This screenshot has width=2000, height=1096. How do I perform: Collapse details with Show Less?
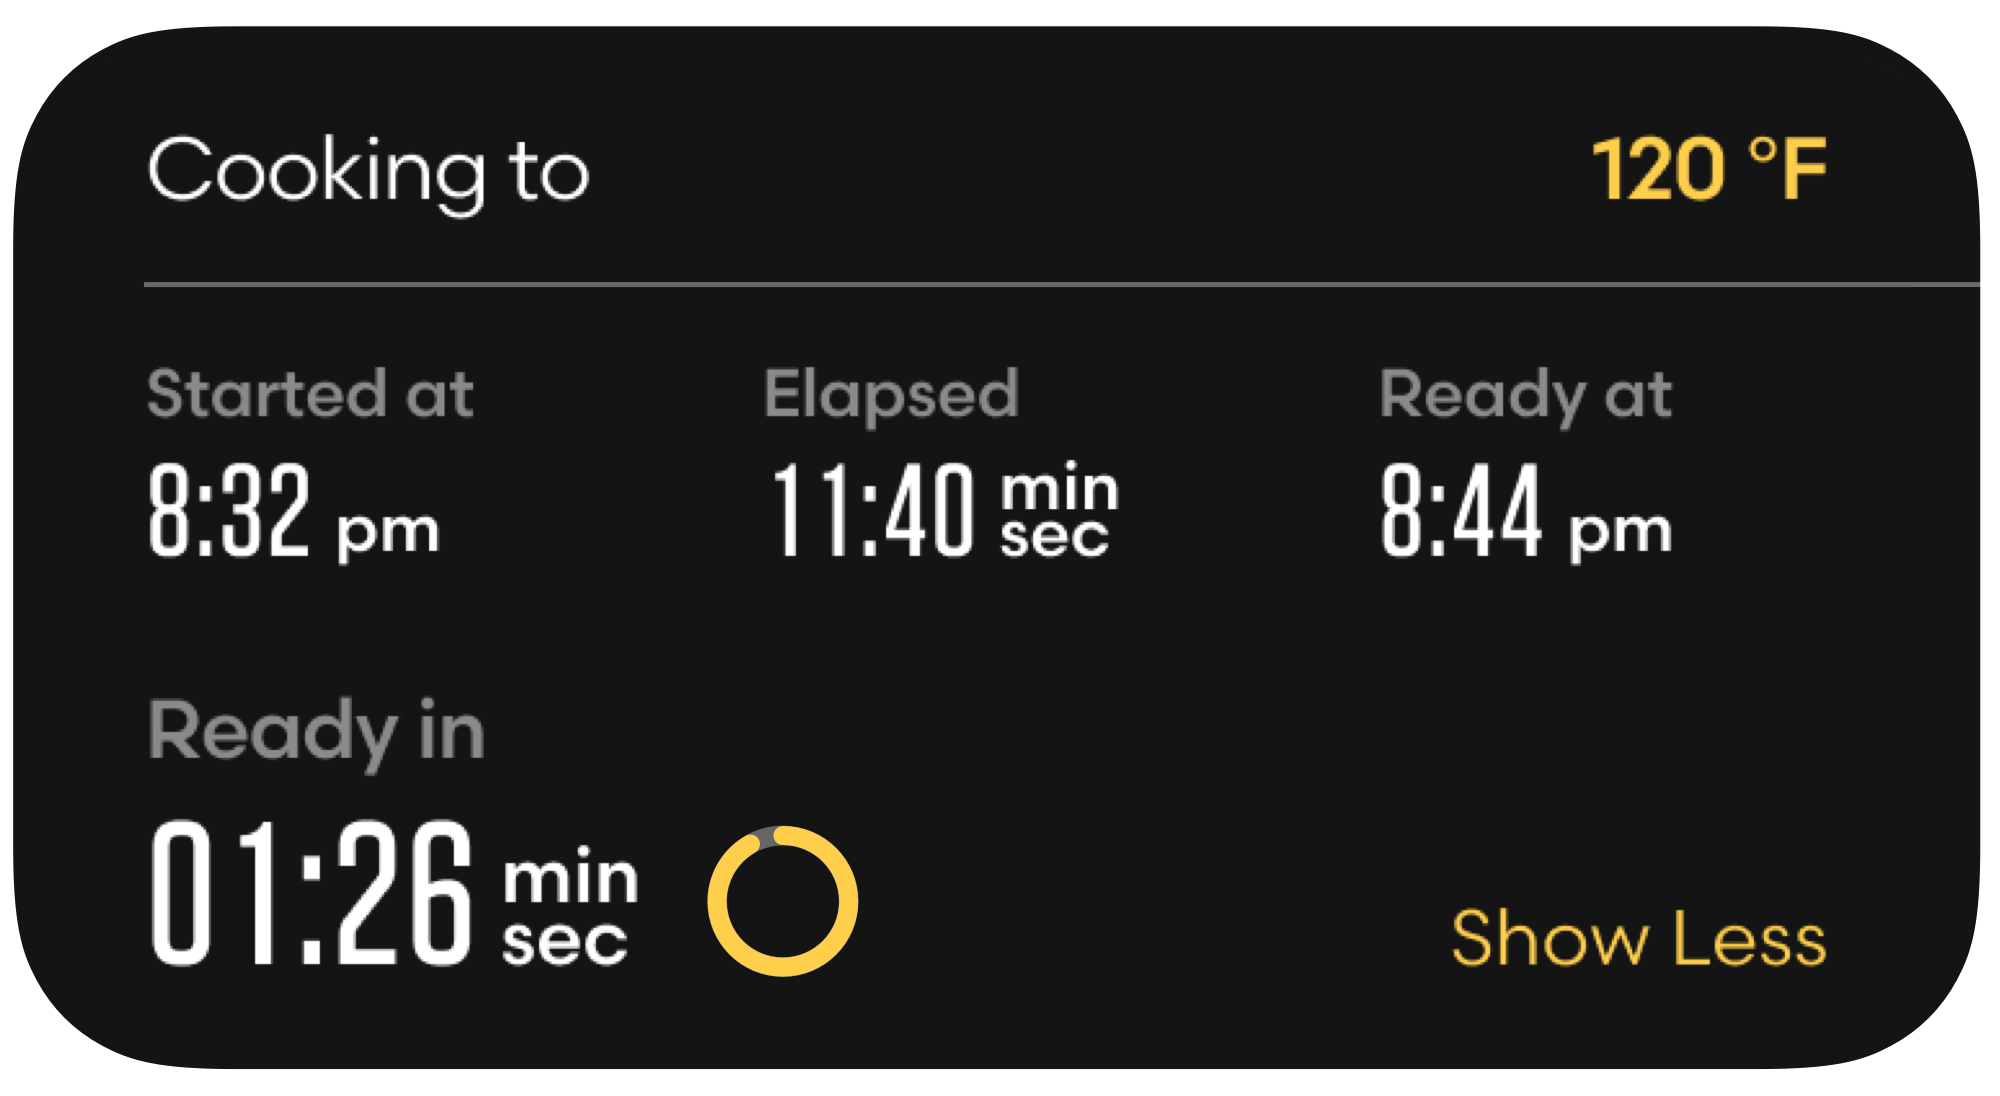(1638, 939)
